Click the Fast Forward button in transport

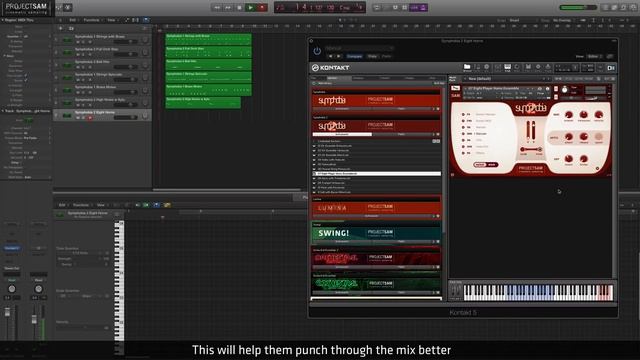tap(228, 7)
